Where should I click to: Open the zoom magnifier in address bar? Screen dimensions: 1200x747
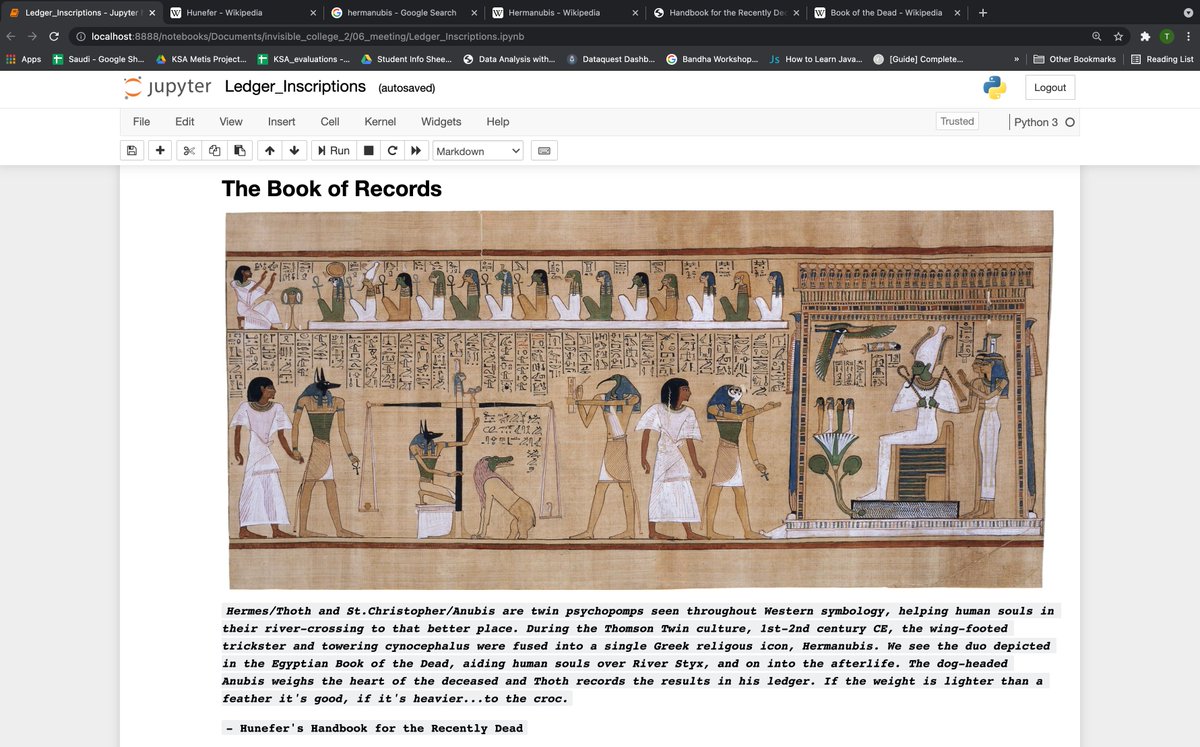[x=1097, y=36]
